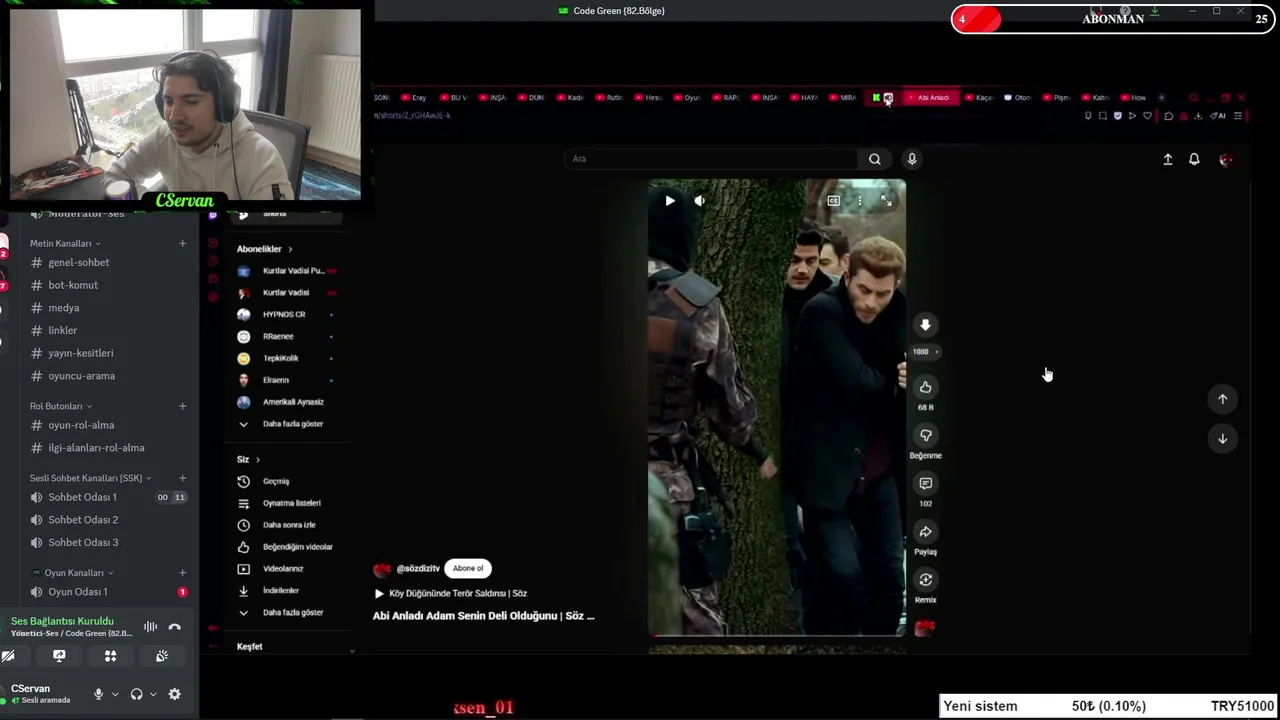The image size is (1280, 720).
Task: Mute the Discord microphone
Action: (98, 694)
